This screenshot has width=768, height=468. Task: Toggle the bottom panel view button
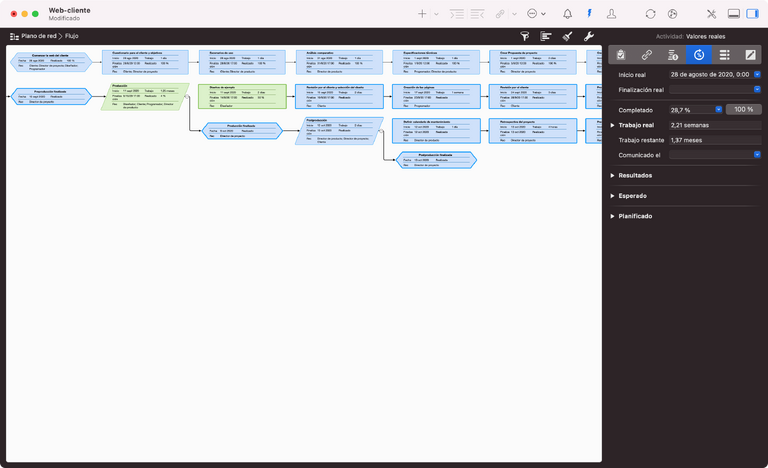pos(733,14)
